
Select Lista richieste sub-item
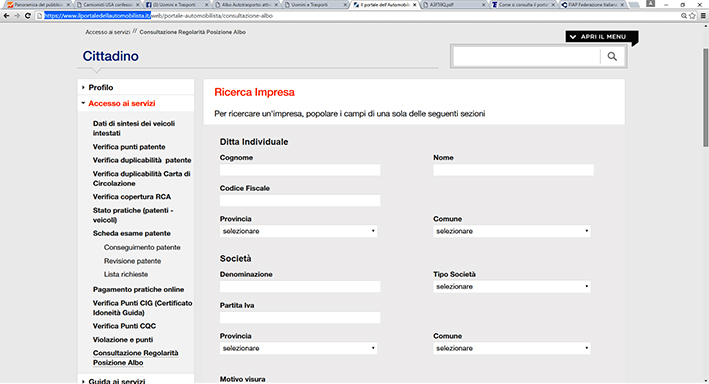[126, 274]
